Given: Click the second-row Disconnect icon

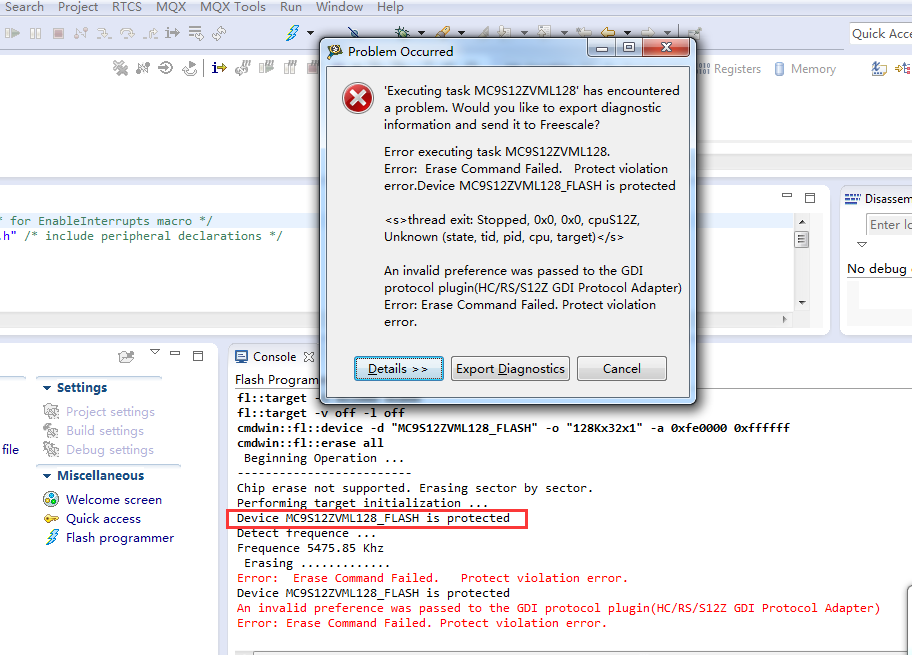Looking at the screenshot, I should pyautogui.click(x=143, y=68).
